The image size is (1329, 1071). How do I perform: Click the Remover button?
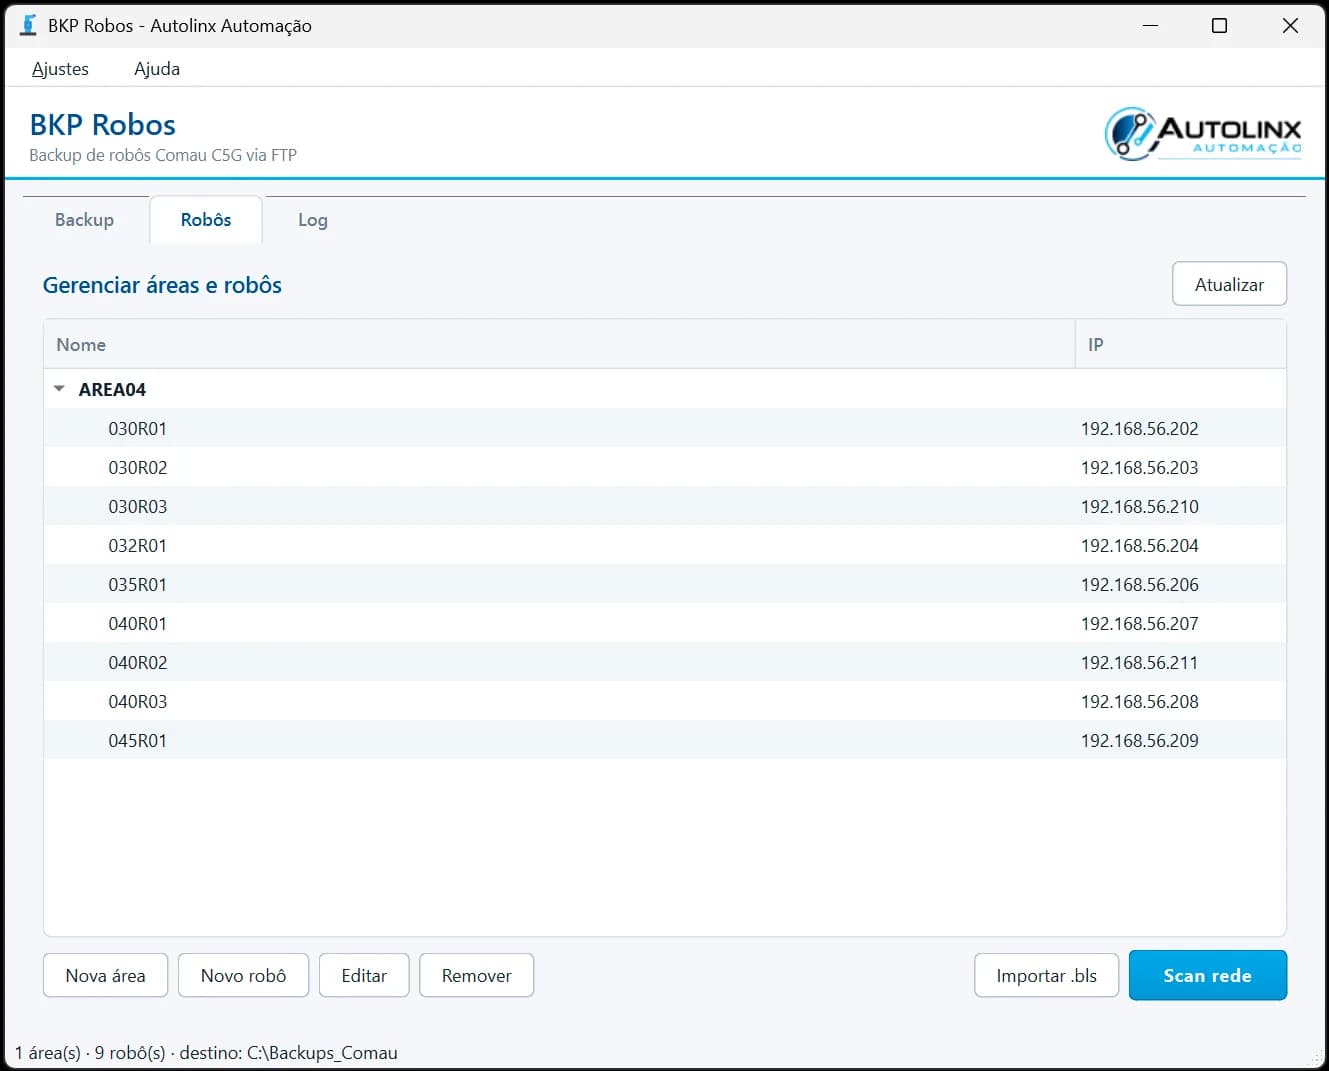[476, 975]
